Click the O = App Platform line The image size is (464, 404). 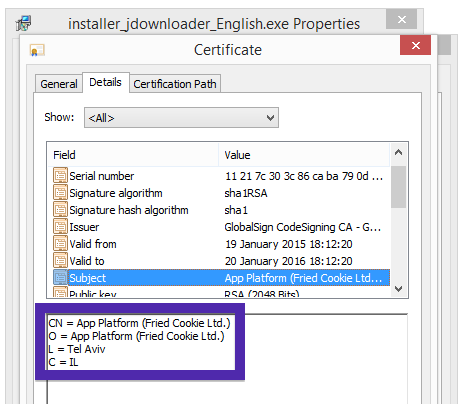click(x=136, y=336)
